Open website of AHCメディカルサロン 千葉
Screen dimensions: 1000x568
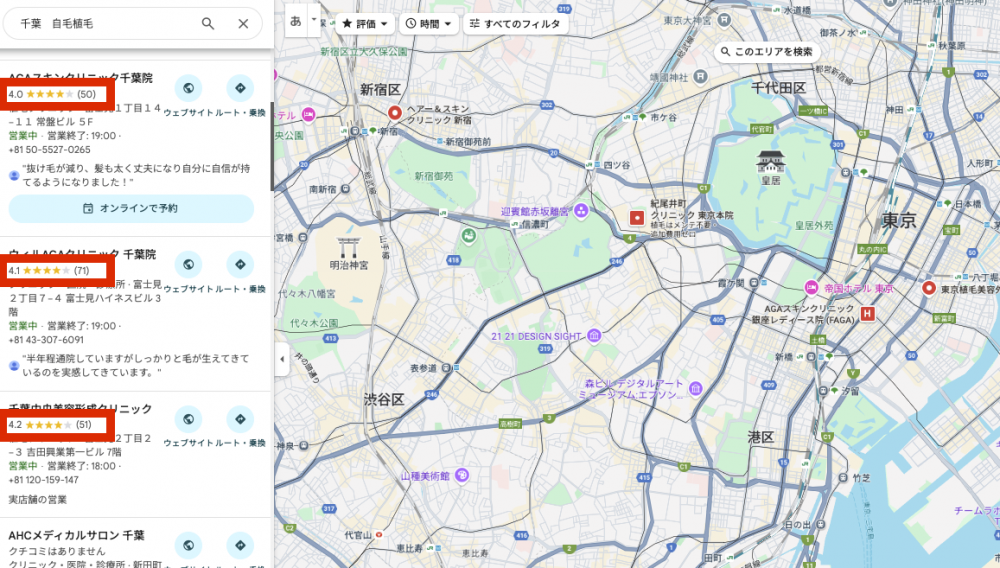tap(188, 545)
